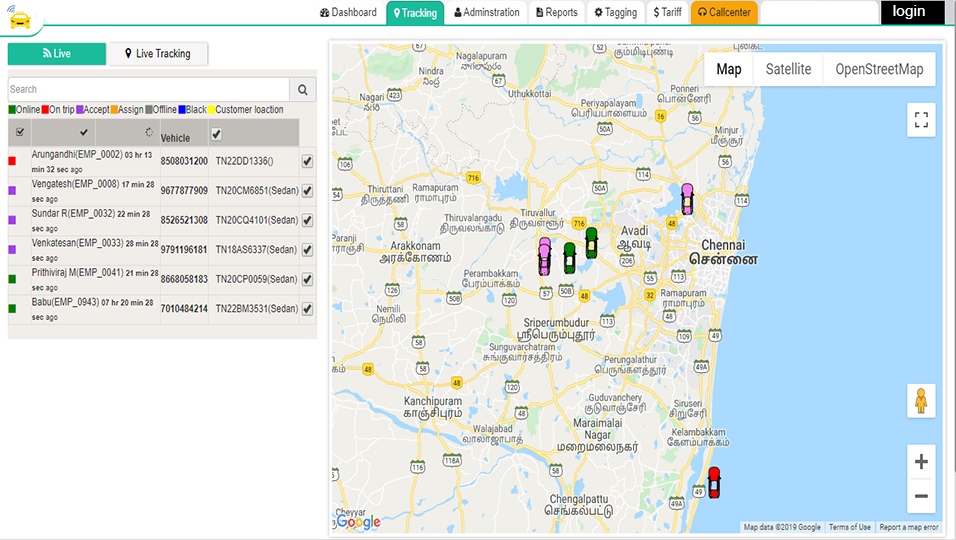Select the Live tab
The image size is (956, 540).
57,54
